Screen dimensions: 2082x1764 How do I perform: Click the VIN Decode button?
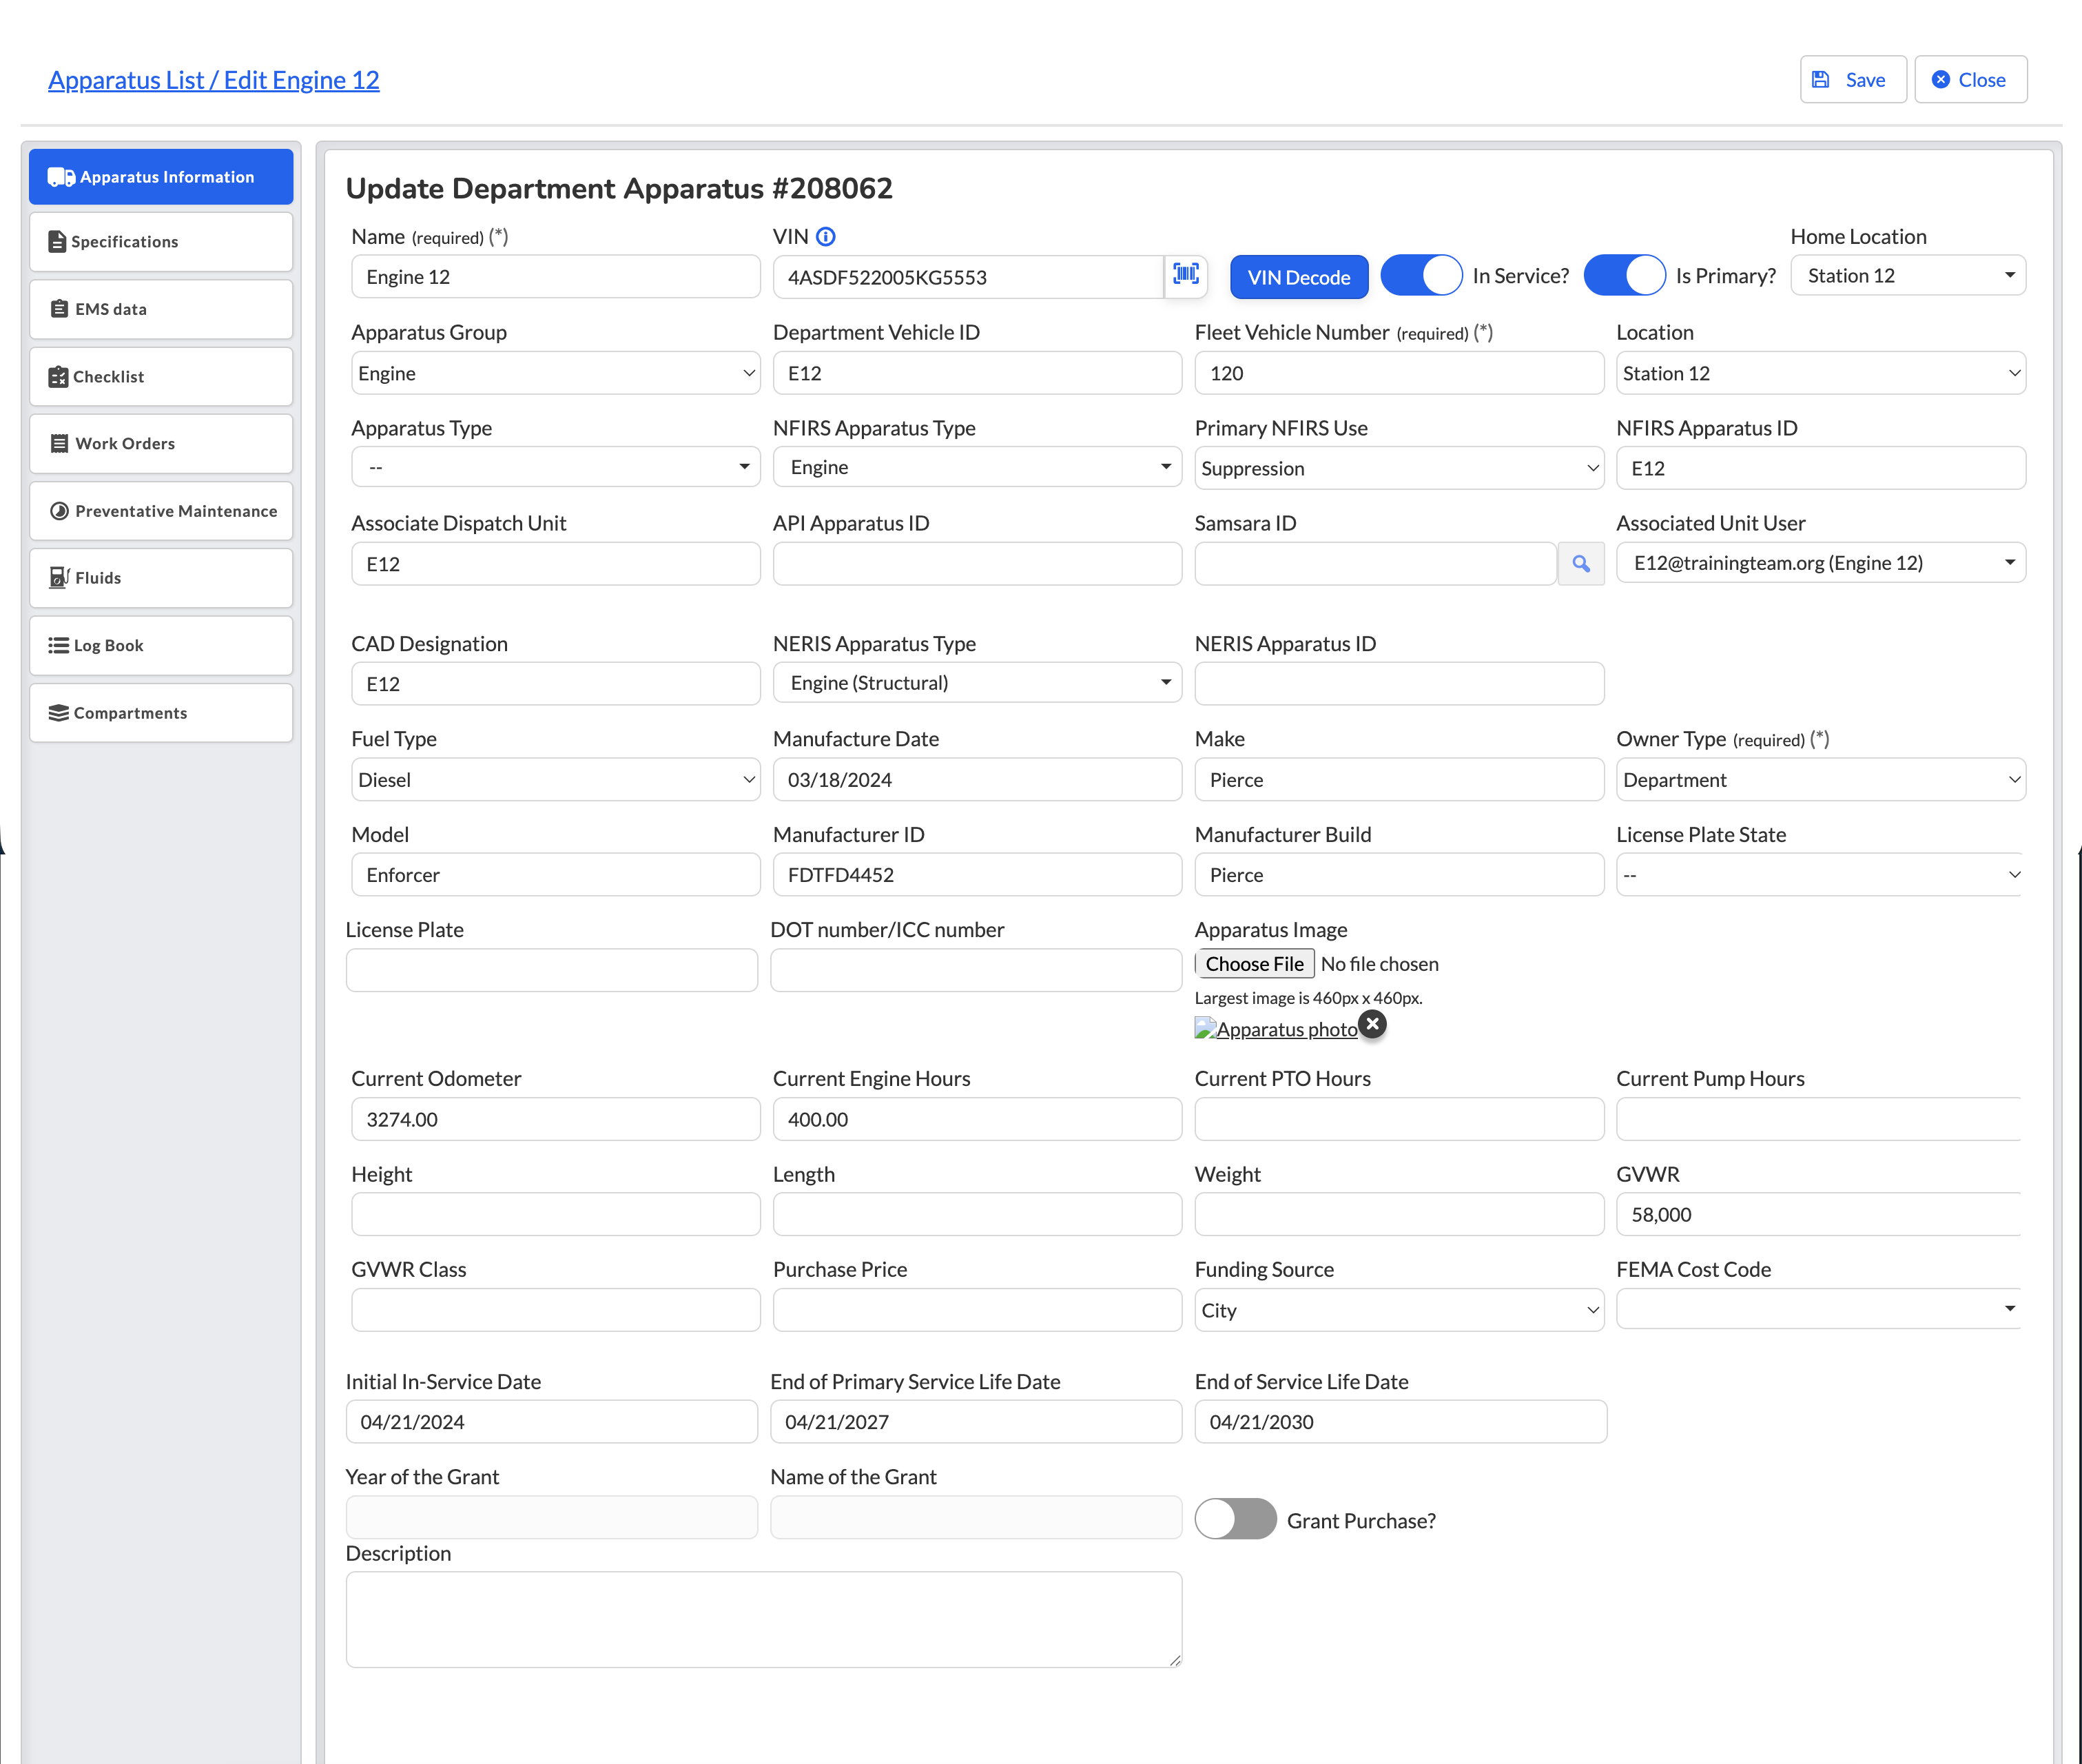[1299, 277]
